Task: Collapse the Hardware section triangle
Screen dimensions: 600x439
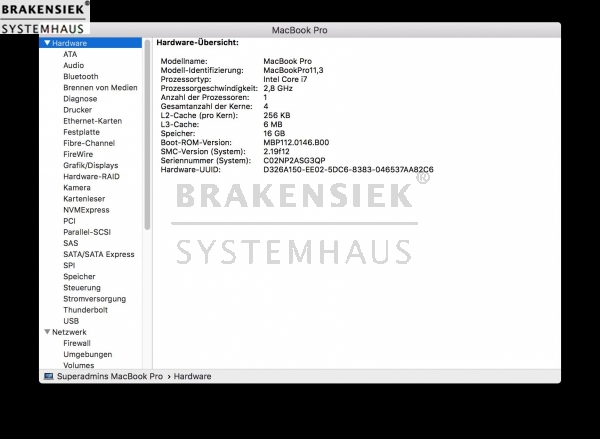Action: (47, 43)
